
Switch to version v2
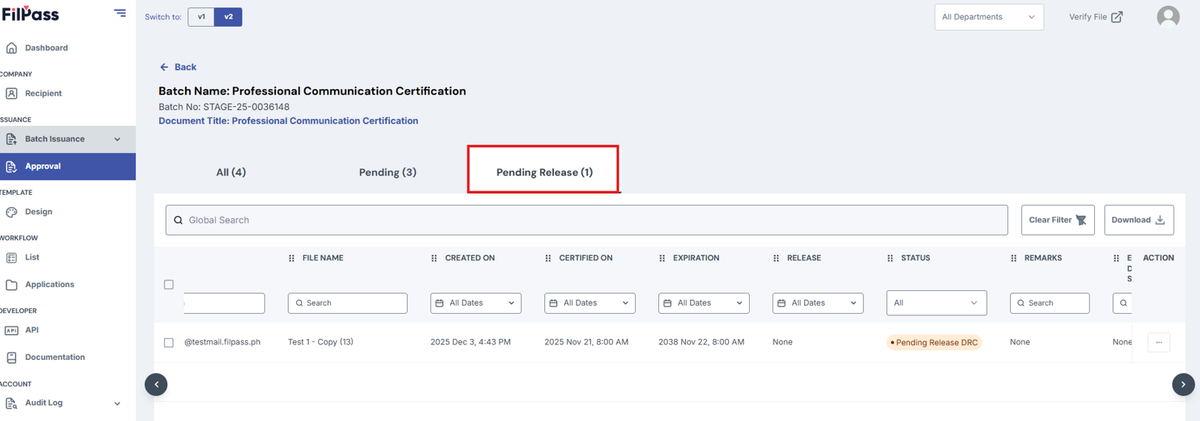228,17
